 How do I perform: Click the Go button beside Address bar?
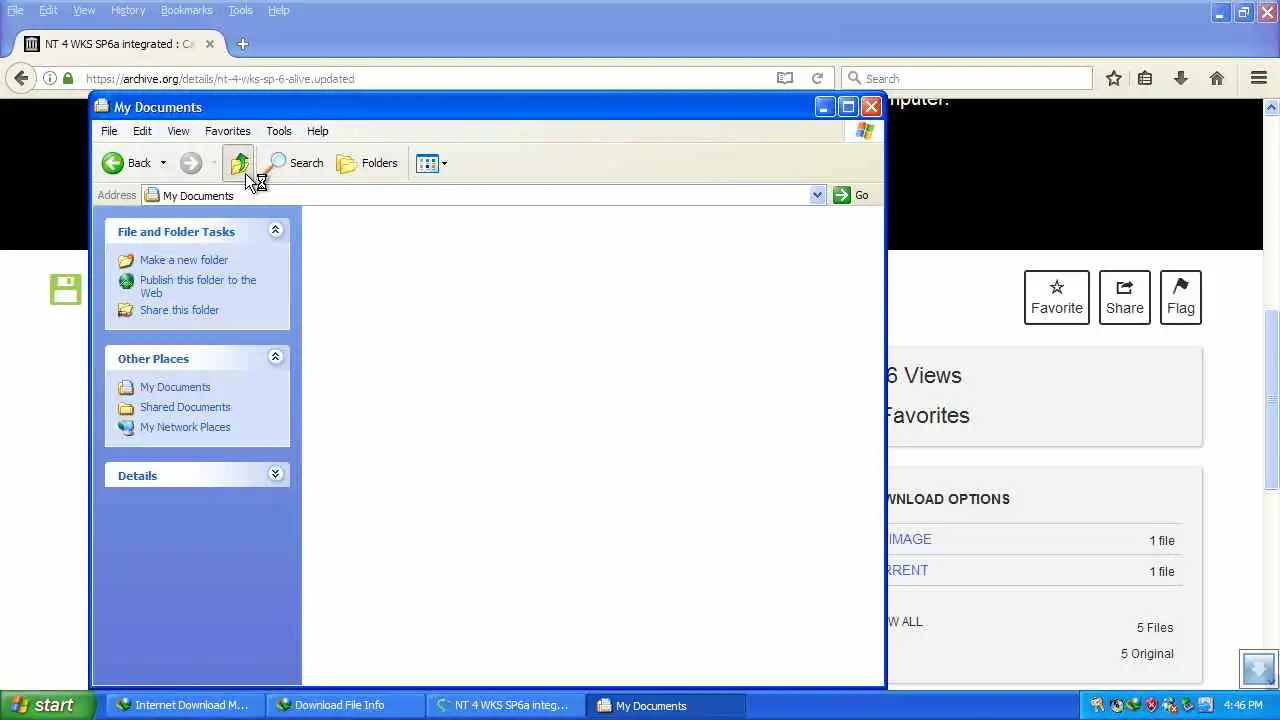(851, 195)
